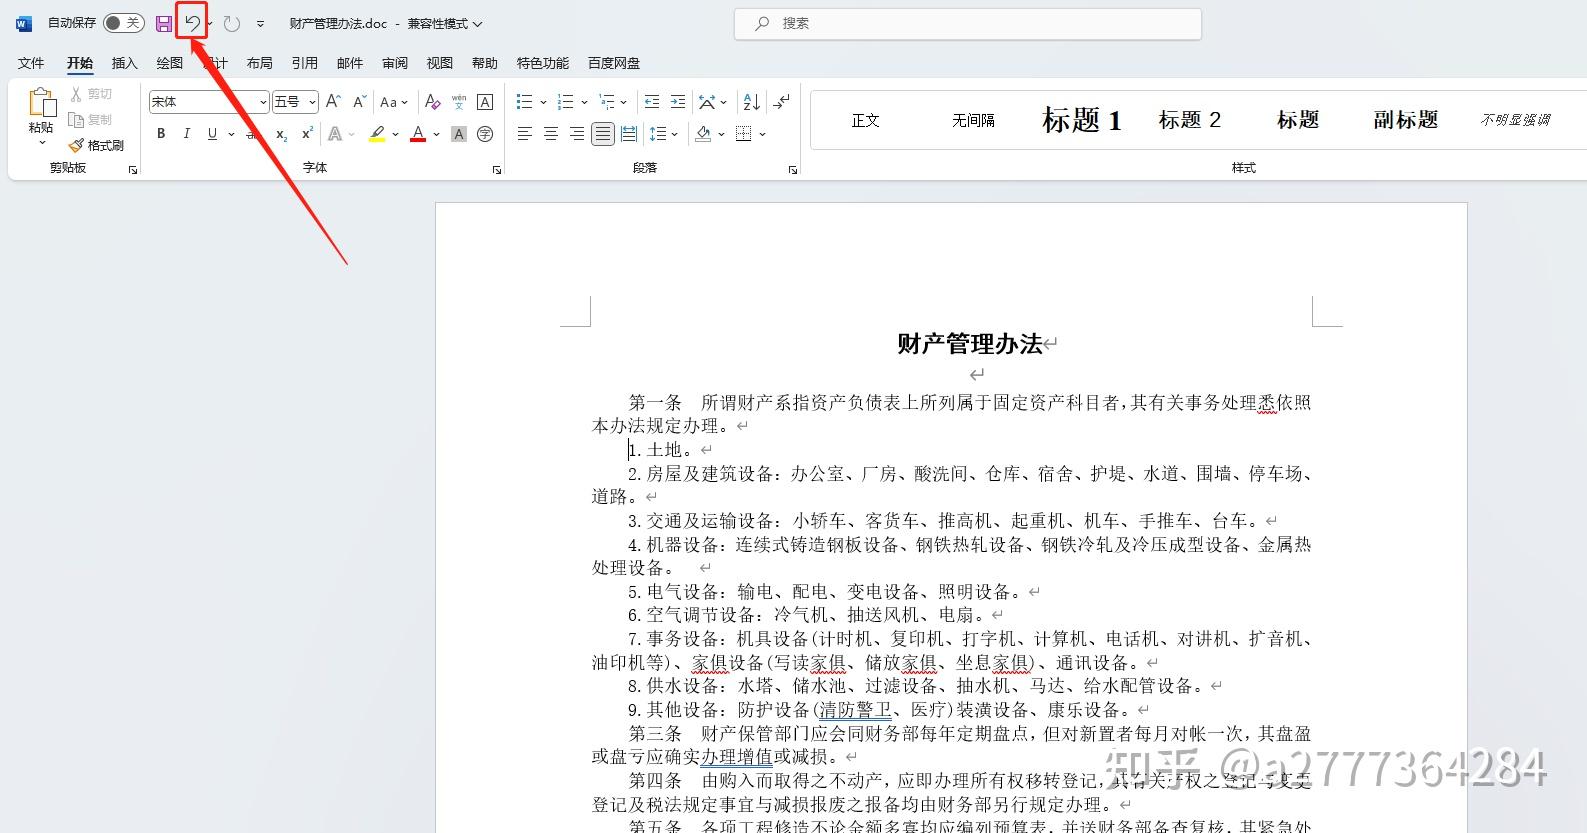This screenshot has width=1587, height=833.
Task: Toggle Italic formatting
Action: [x=186, y=134]
